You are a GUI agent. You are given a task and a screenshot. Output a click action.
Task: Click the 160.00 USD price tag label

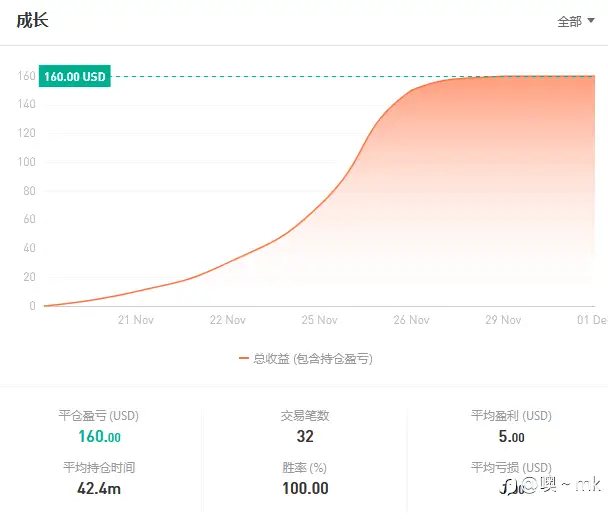(75, 76)
